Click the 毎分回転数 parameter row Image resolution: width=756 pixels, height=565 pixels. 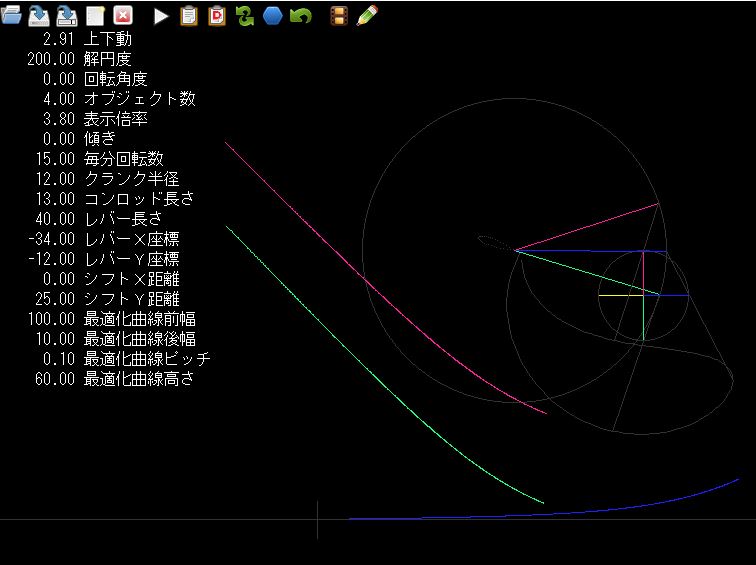(x=99, y=159)
